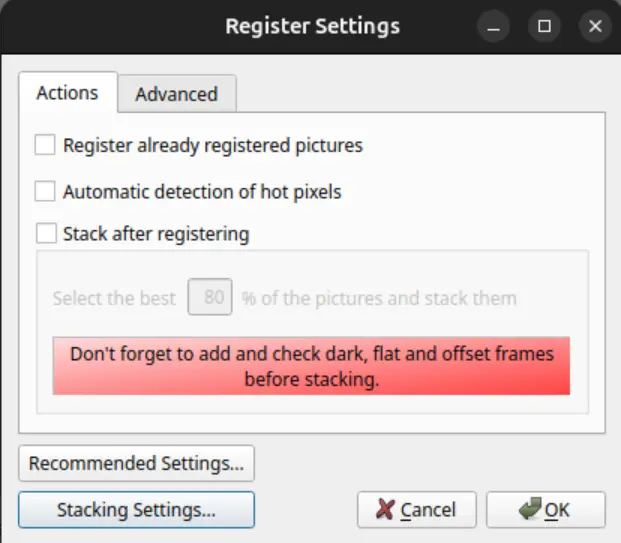The width and height of the screenshot is (621, 543).
Task: Switch to the Advanced tab
Action: tap(176, 94)
